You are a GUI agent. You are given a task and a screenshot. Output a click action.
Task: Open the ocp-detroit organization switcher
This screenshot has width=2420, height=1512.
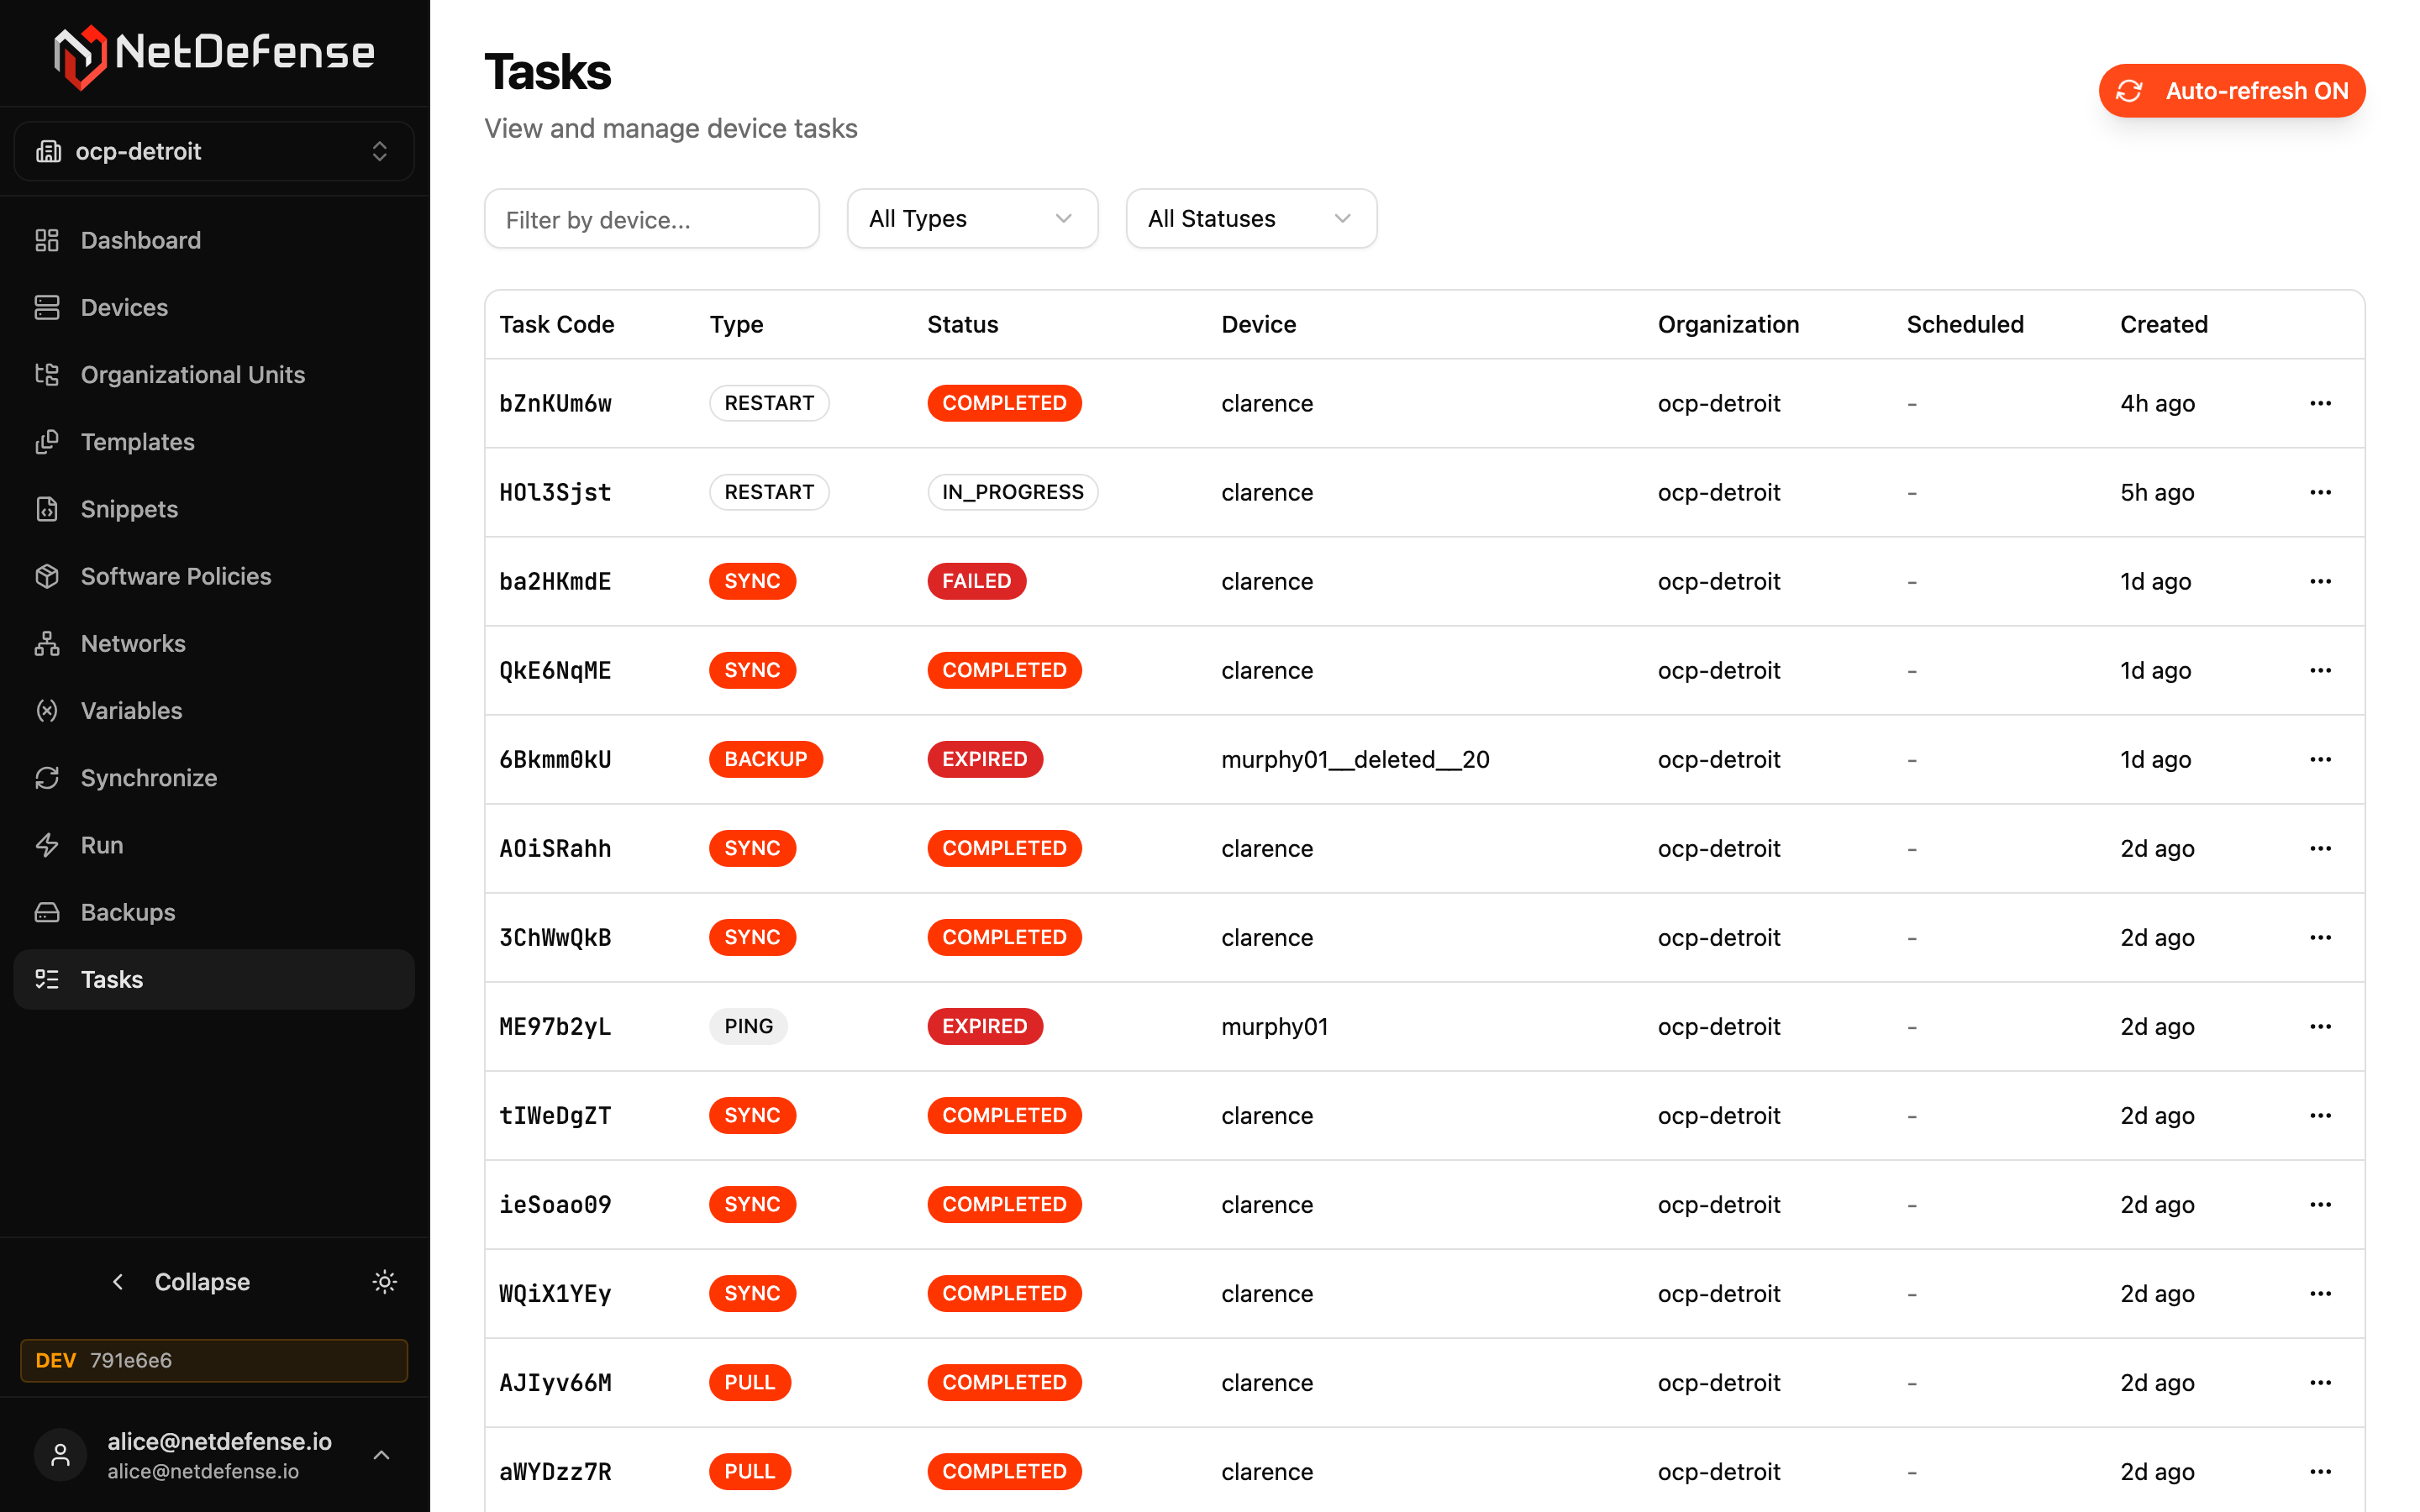click(214, 151)
